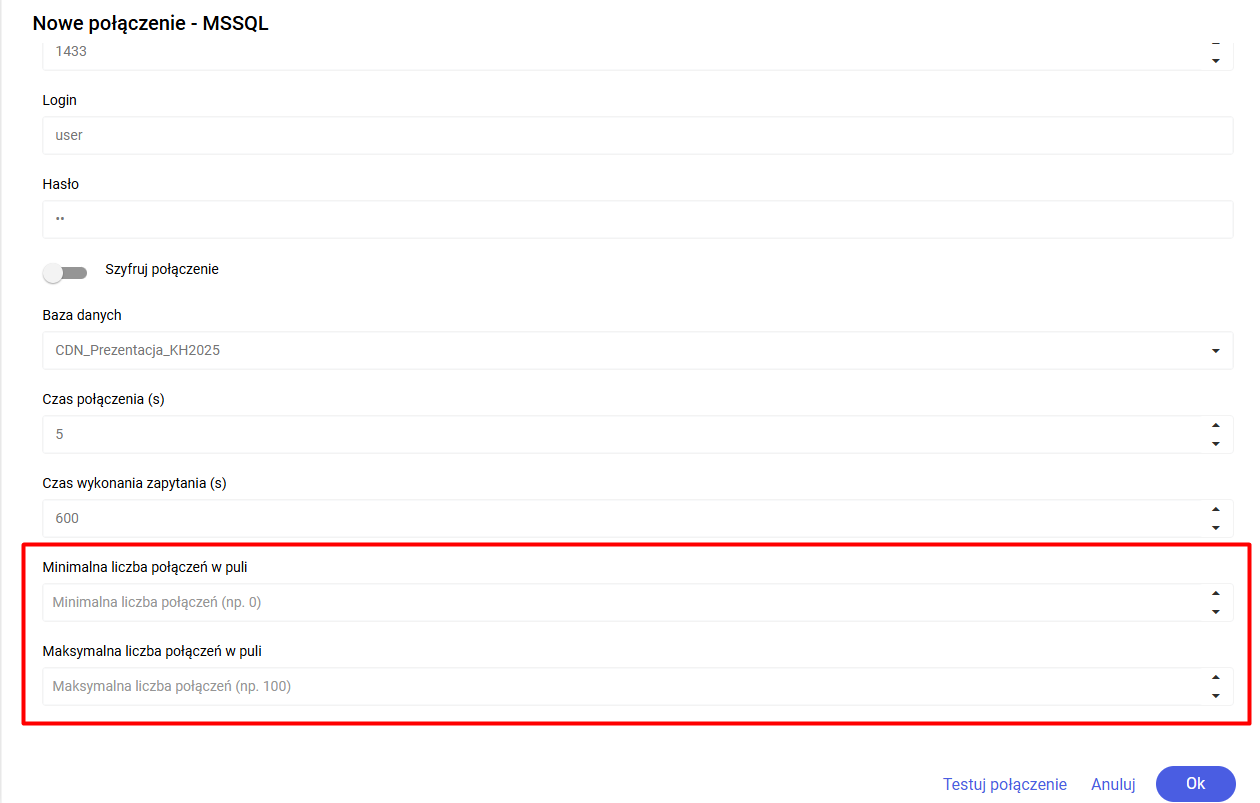The height and width of the screenshot is (803, 1260).
Task: Click the Minimalna liczba połączeń w puli label
Action: click(145, 567)
